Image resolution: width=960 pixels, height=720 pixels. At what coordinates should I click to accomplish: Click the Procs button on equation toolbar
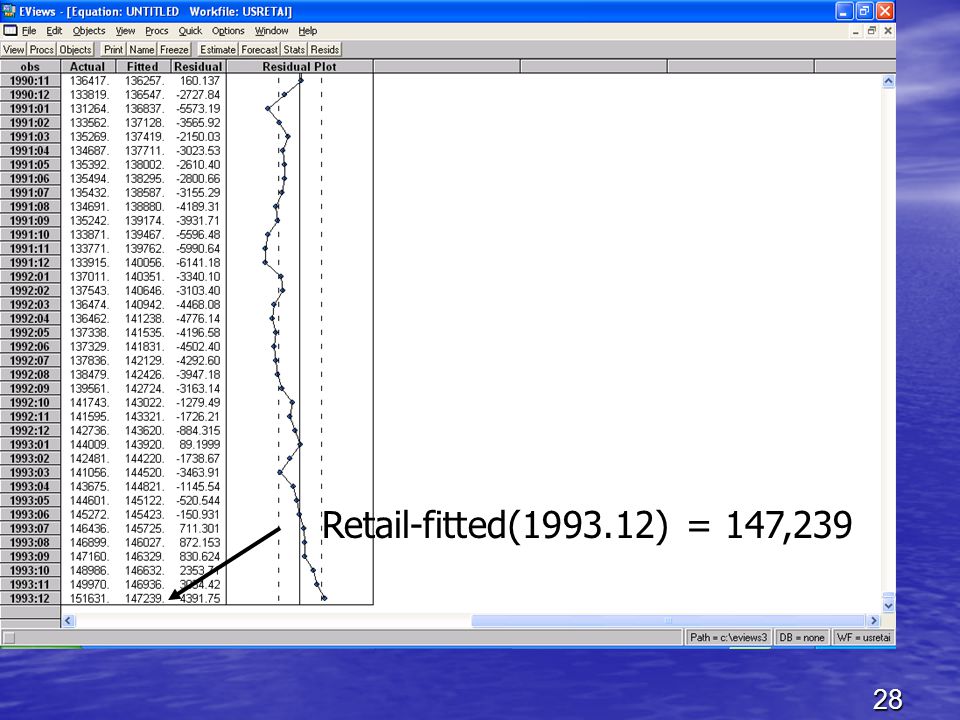(x=42, y=50)
